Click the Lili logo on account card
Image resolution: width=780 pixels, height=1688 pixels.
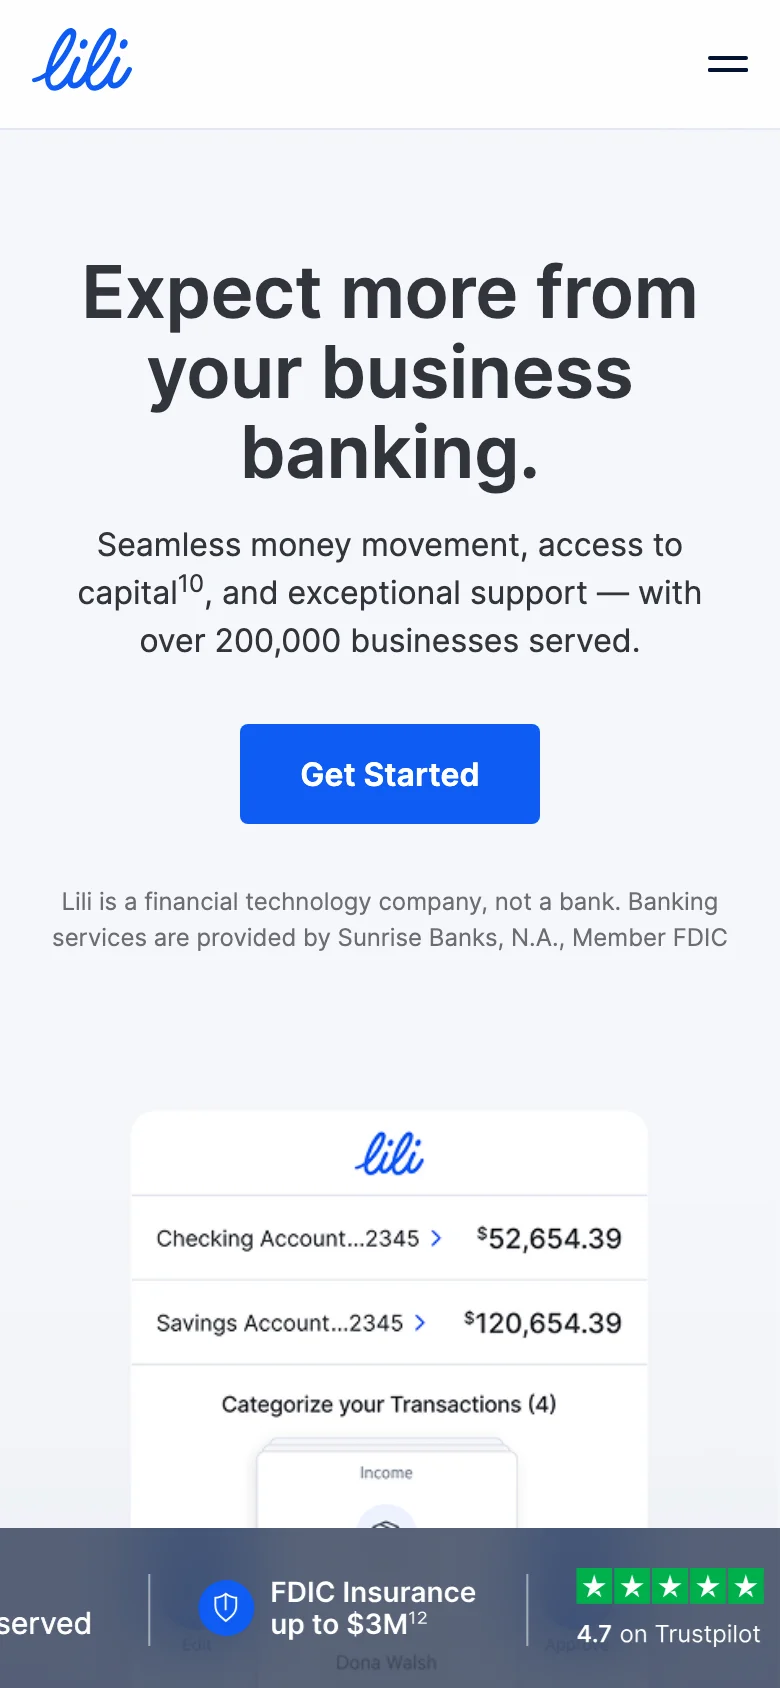[x=389, y=1154]
